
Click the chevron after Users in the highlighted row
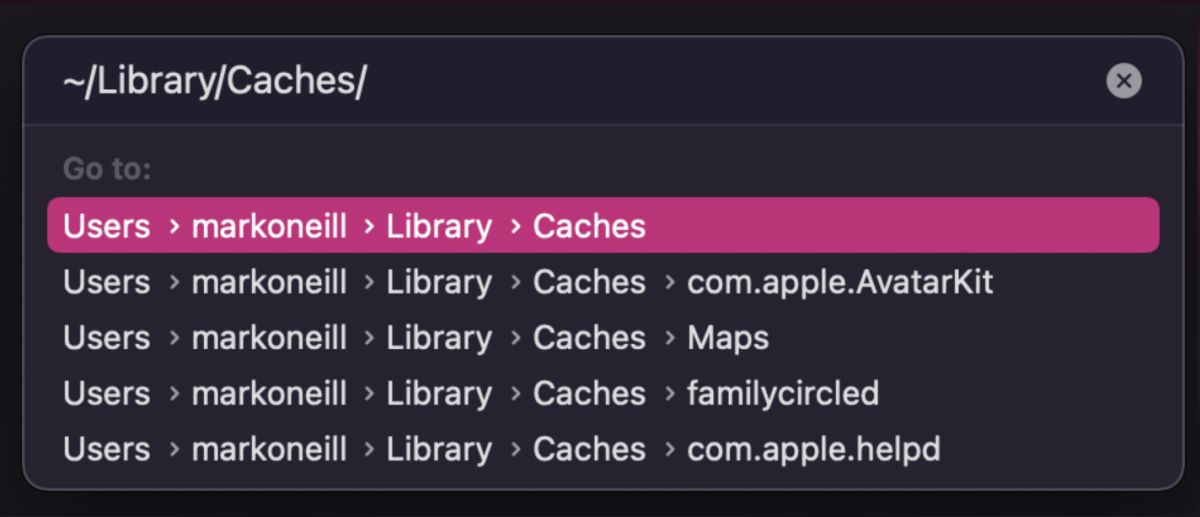pyautogui.click(x=174, y=227)
